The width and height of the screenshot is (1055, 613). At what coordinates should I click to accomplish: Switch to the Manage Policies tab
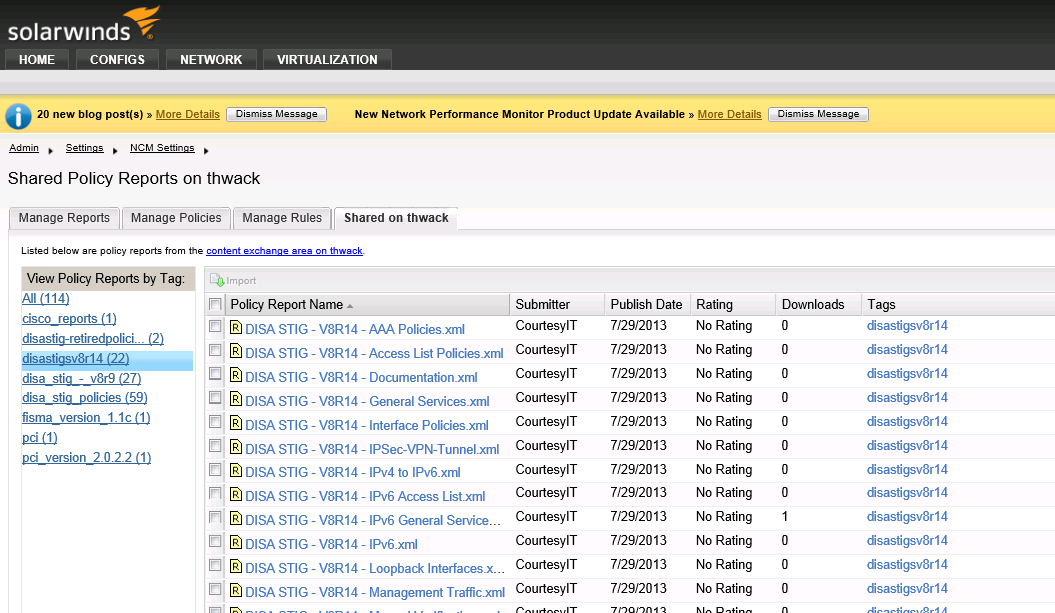coord(176,218)
